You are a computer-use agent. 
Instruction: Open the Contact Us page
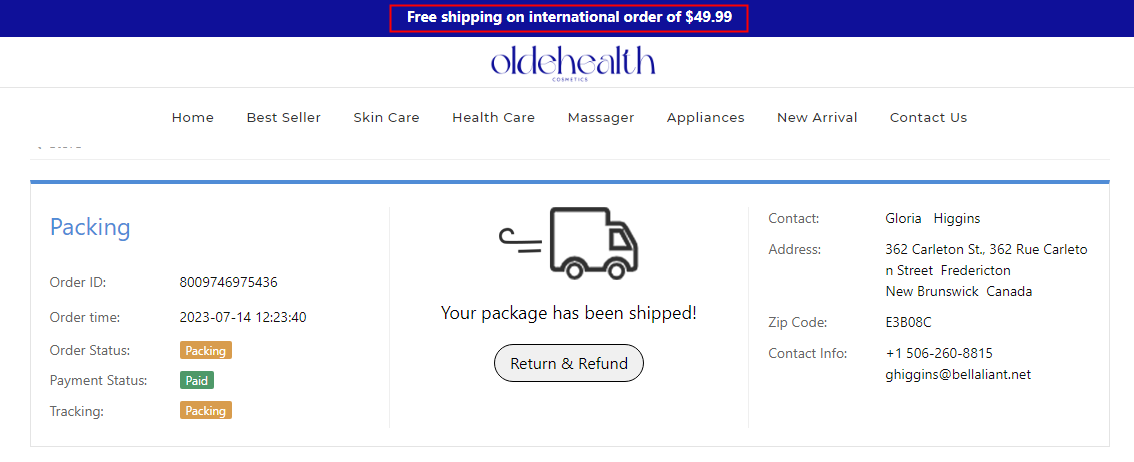(x=928, y=118)
